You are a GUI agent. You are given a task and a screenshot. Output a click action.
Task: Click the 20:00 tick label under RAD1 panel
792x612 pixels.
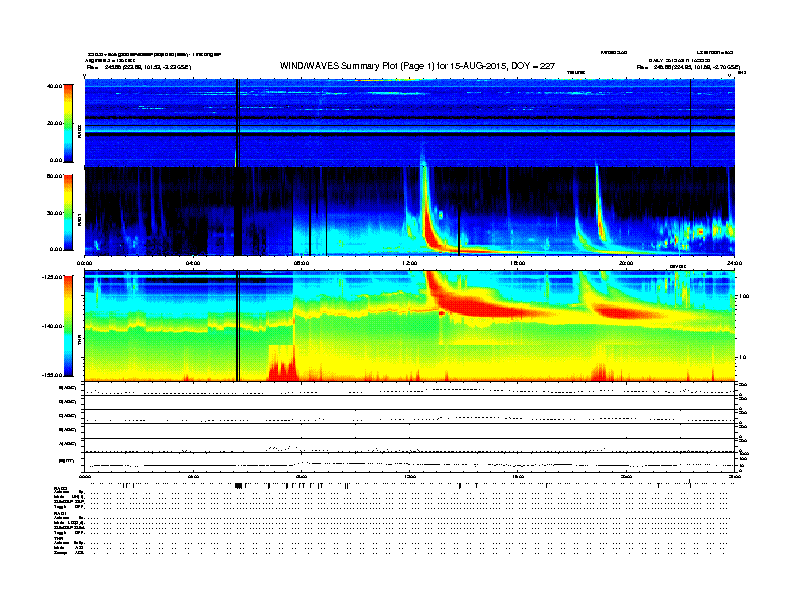(626, 263)
